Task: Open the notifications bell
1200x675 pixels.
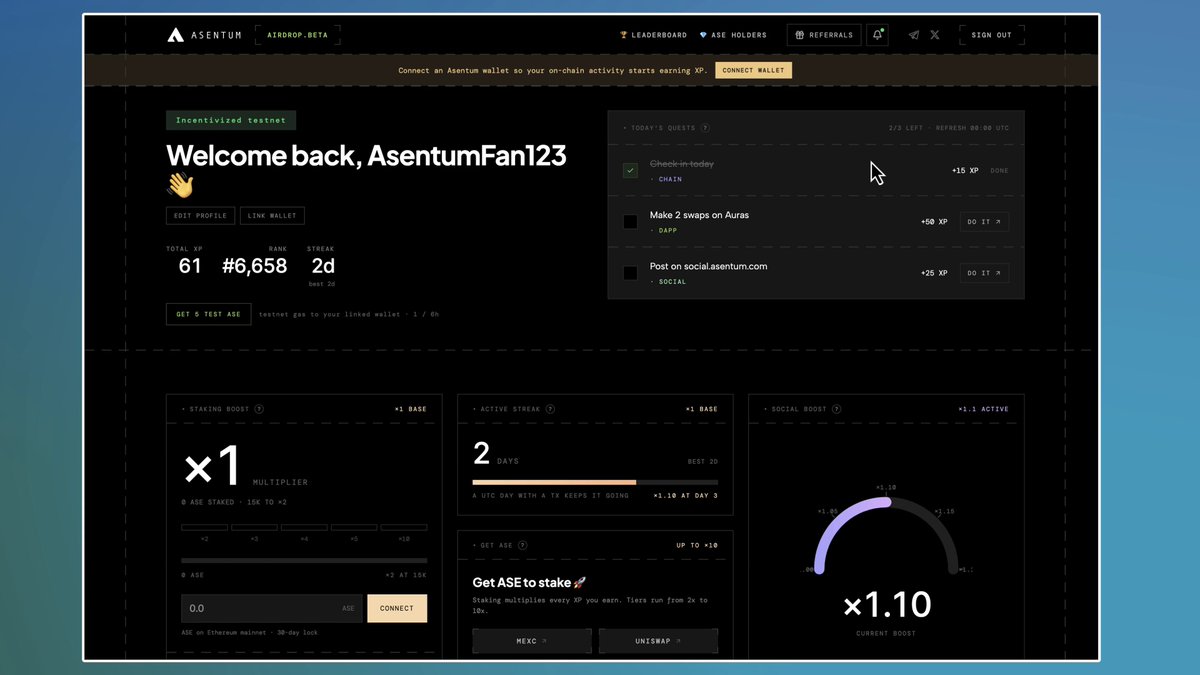Action: click(x=877, y=35)
